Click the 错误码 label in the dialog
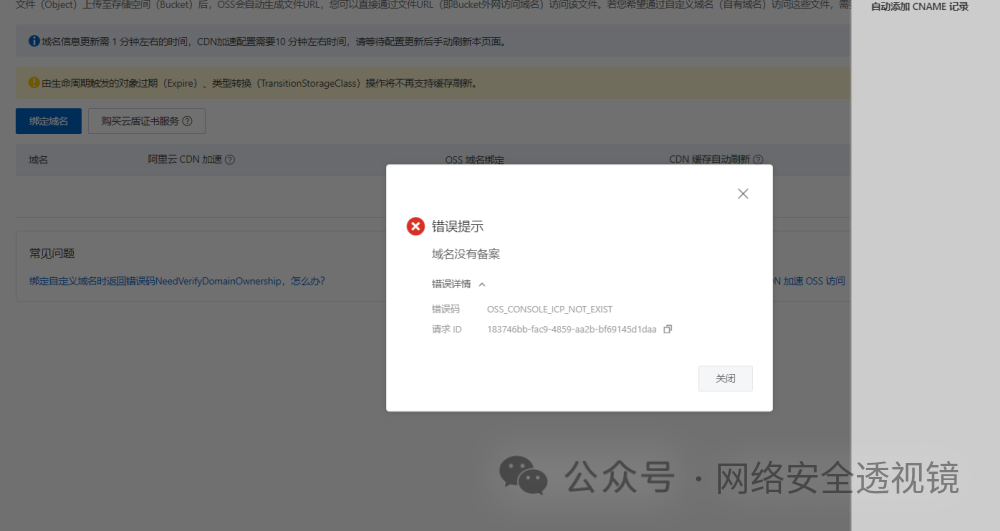The width and height of the screenshot is (1000, 531). (446, 309)
